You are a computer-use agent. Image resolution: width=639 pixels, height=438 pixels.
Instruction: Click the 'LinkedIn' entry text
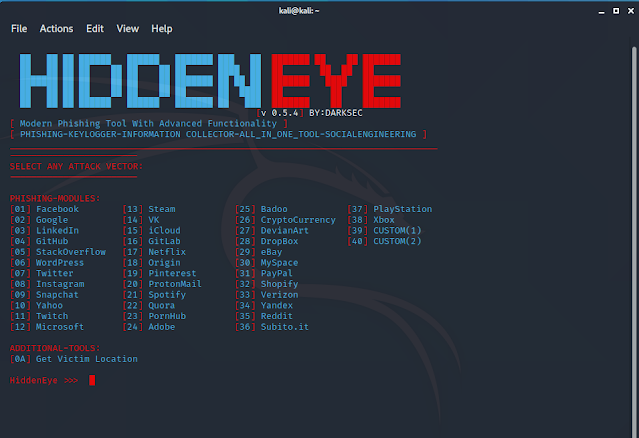(x=57, y=231)
